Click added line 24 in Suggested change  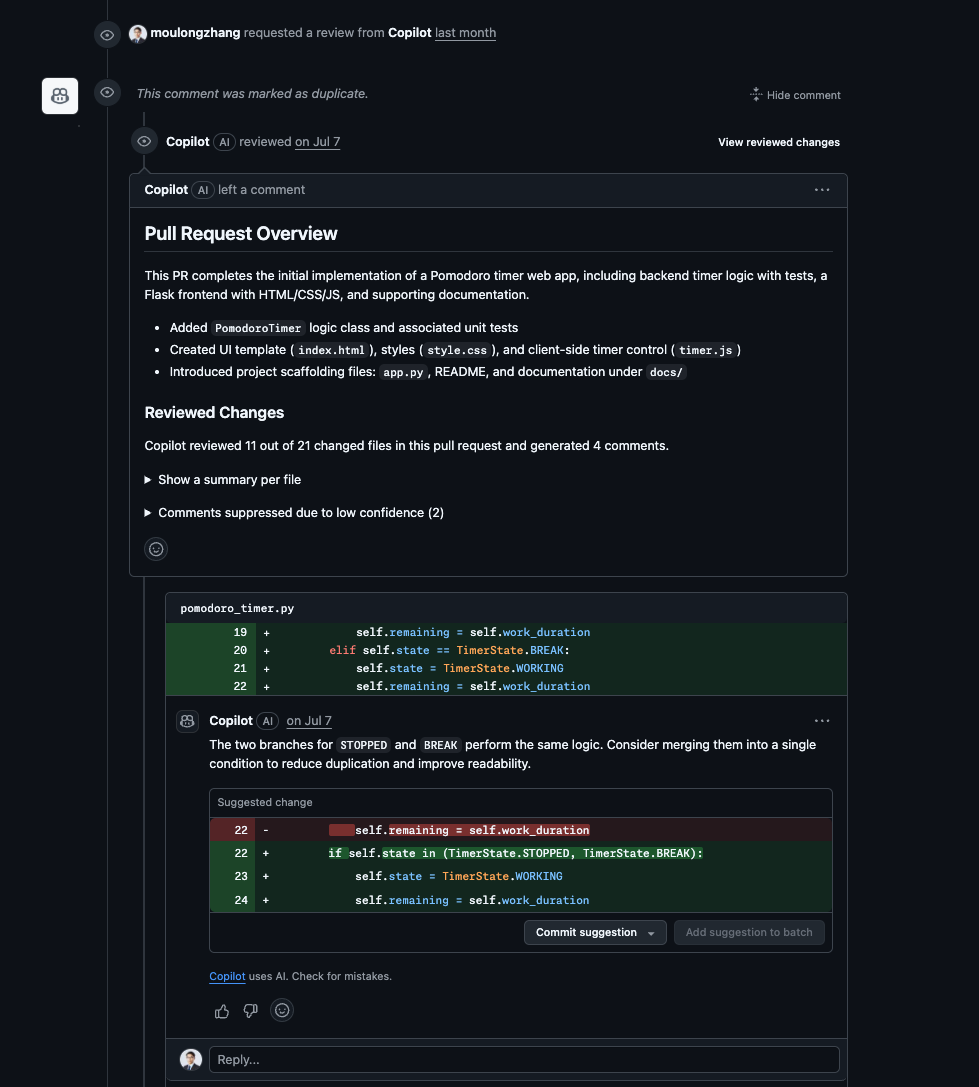coord(521,900)
